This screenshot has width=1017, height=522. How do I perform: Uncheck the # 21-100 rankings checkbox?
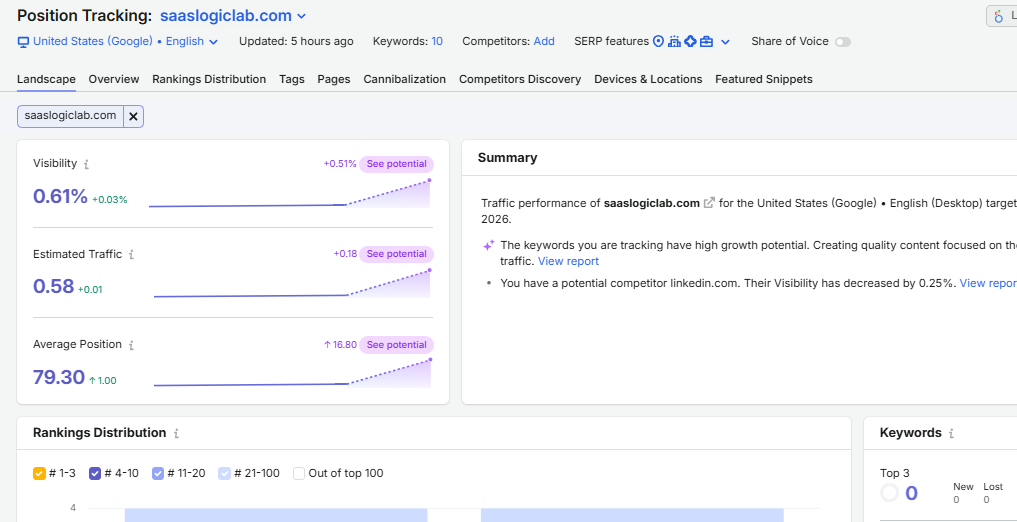point(224,473)
